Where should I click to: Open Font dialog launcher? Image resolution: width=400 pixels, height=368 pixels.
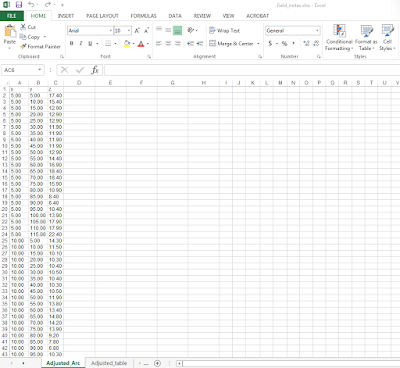point(149,57)
